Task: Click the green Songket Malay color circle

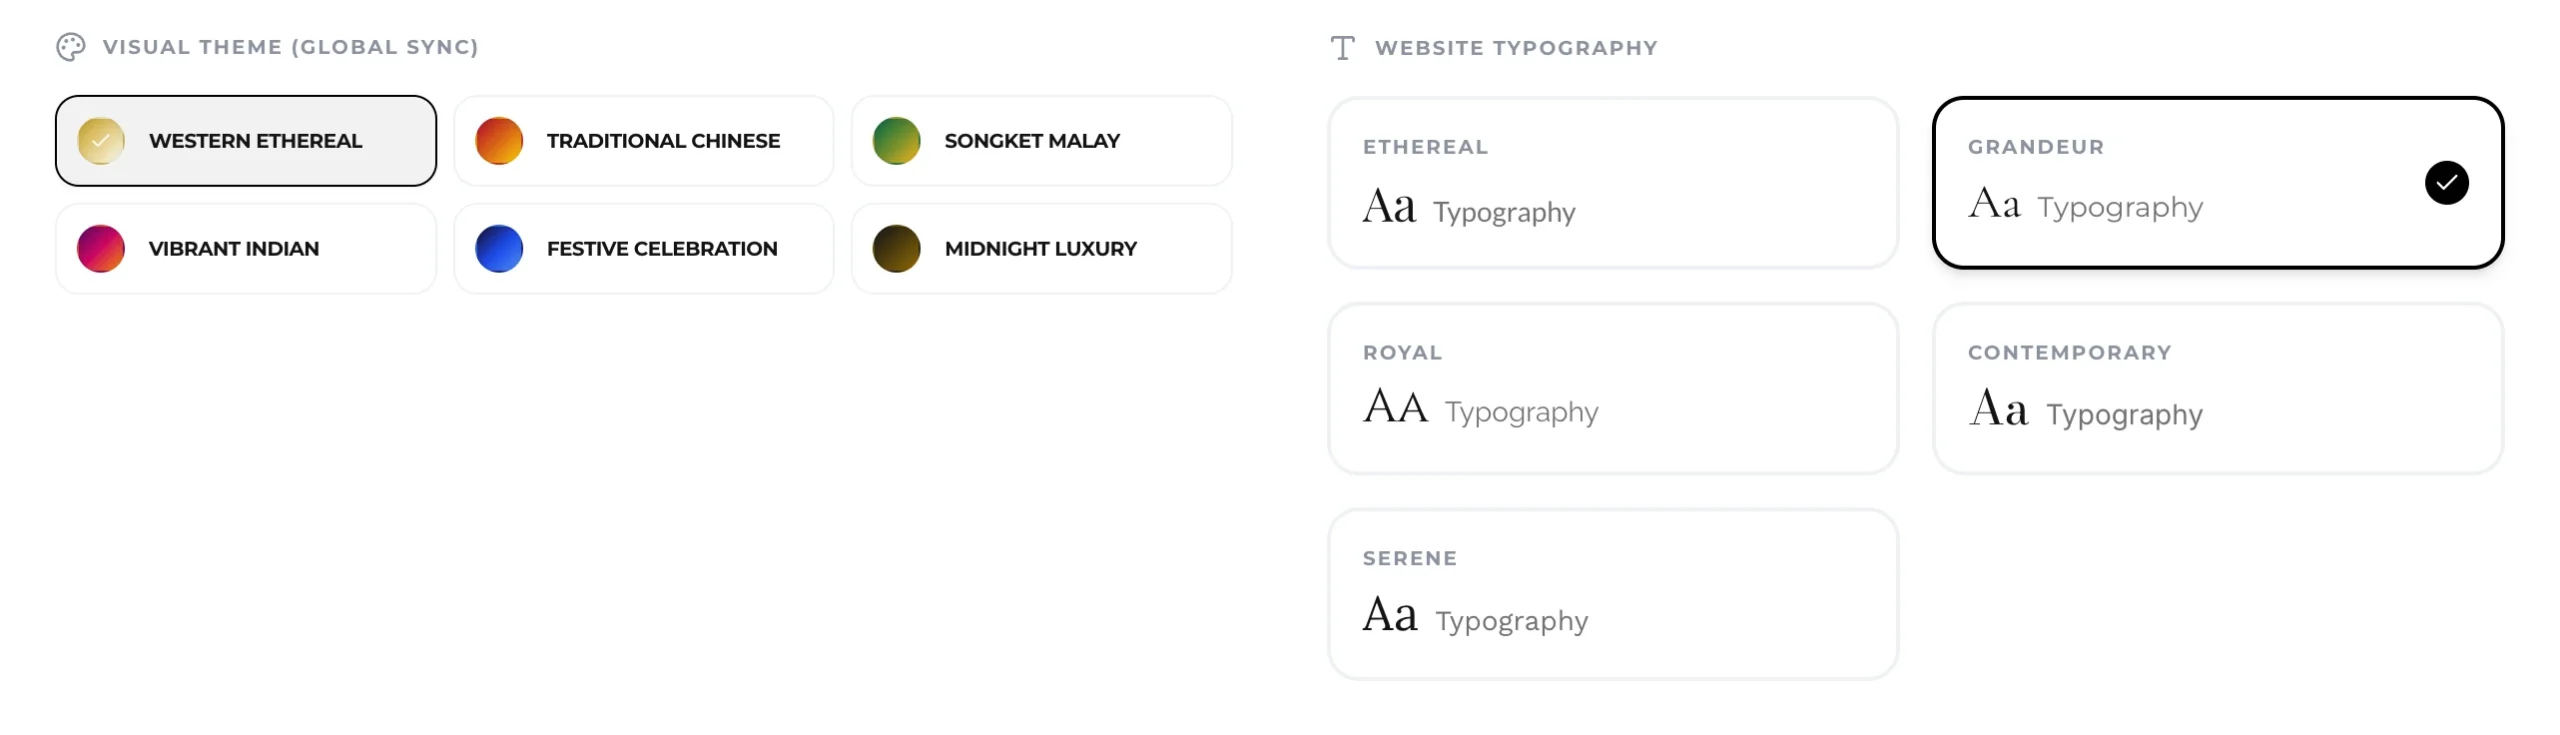Action: [x=896, y=141]
